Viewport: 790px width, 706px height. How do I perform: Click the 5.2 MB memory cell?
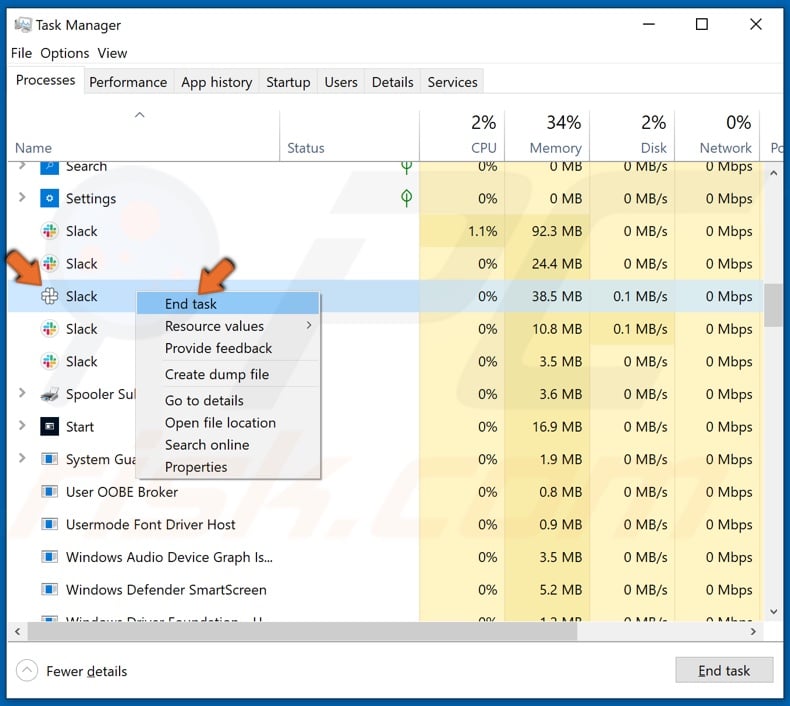[x=547, y=590]
